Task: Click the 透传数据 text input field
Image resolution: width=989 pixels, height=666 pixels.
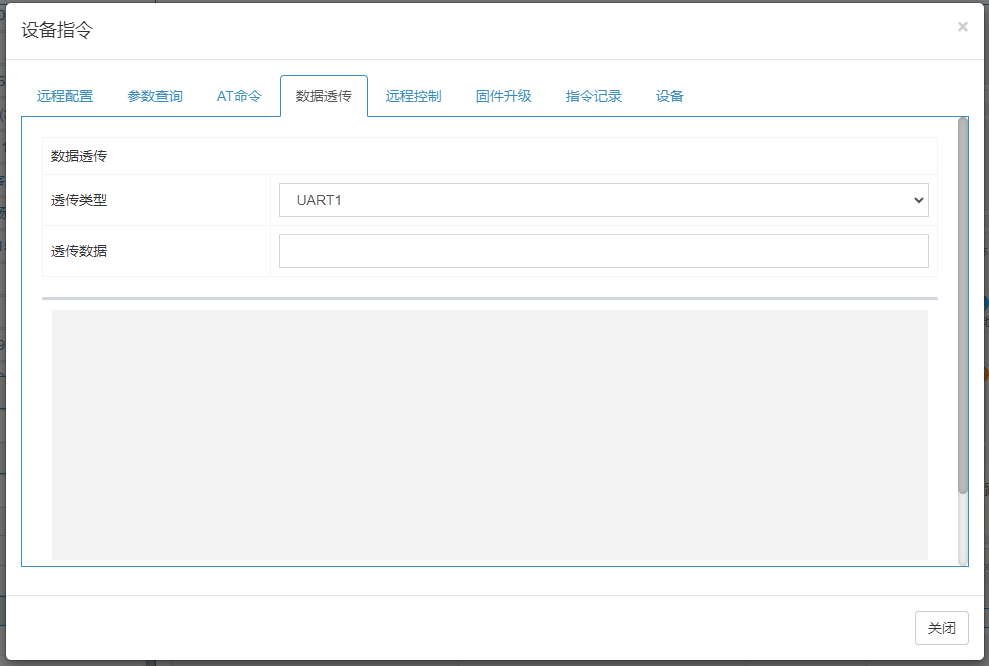Action: tap(603, 251)
